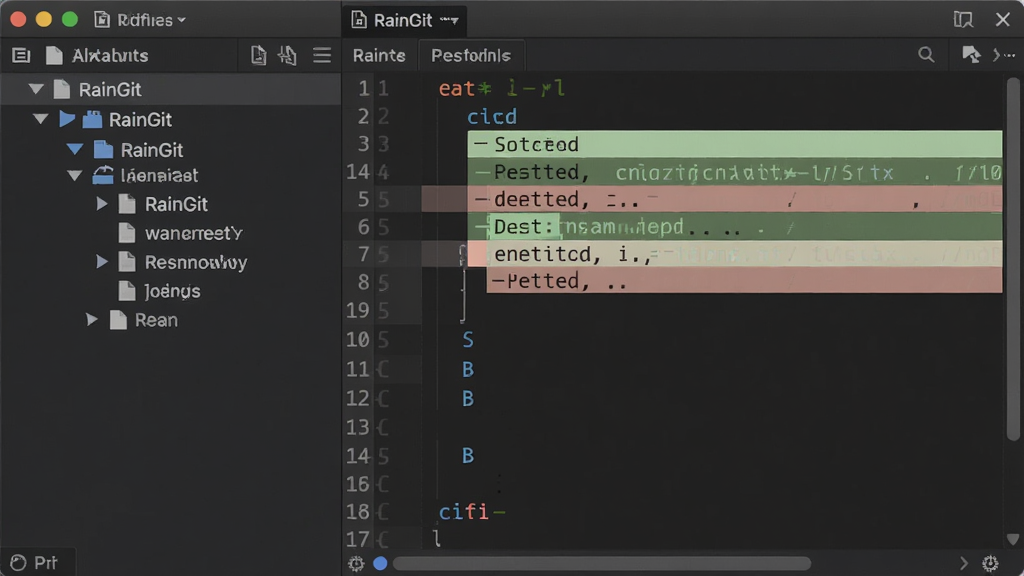This screenshot has height=576, width=1024.
Task: Click the horizontal scrollbar under the editor
Action: (x=601, y=563)
